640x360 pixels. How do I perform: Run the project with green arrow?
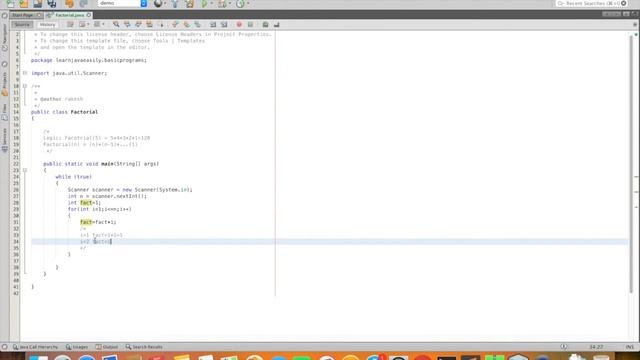pyautogui.click(x=204, y=4)
